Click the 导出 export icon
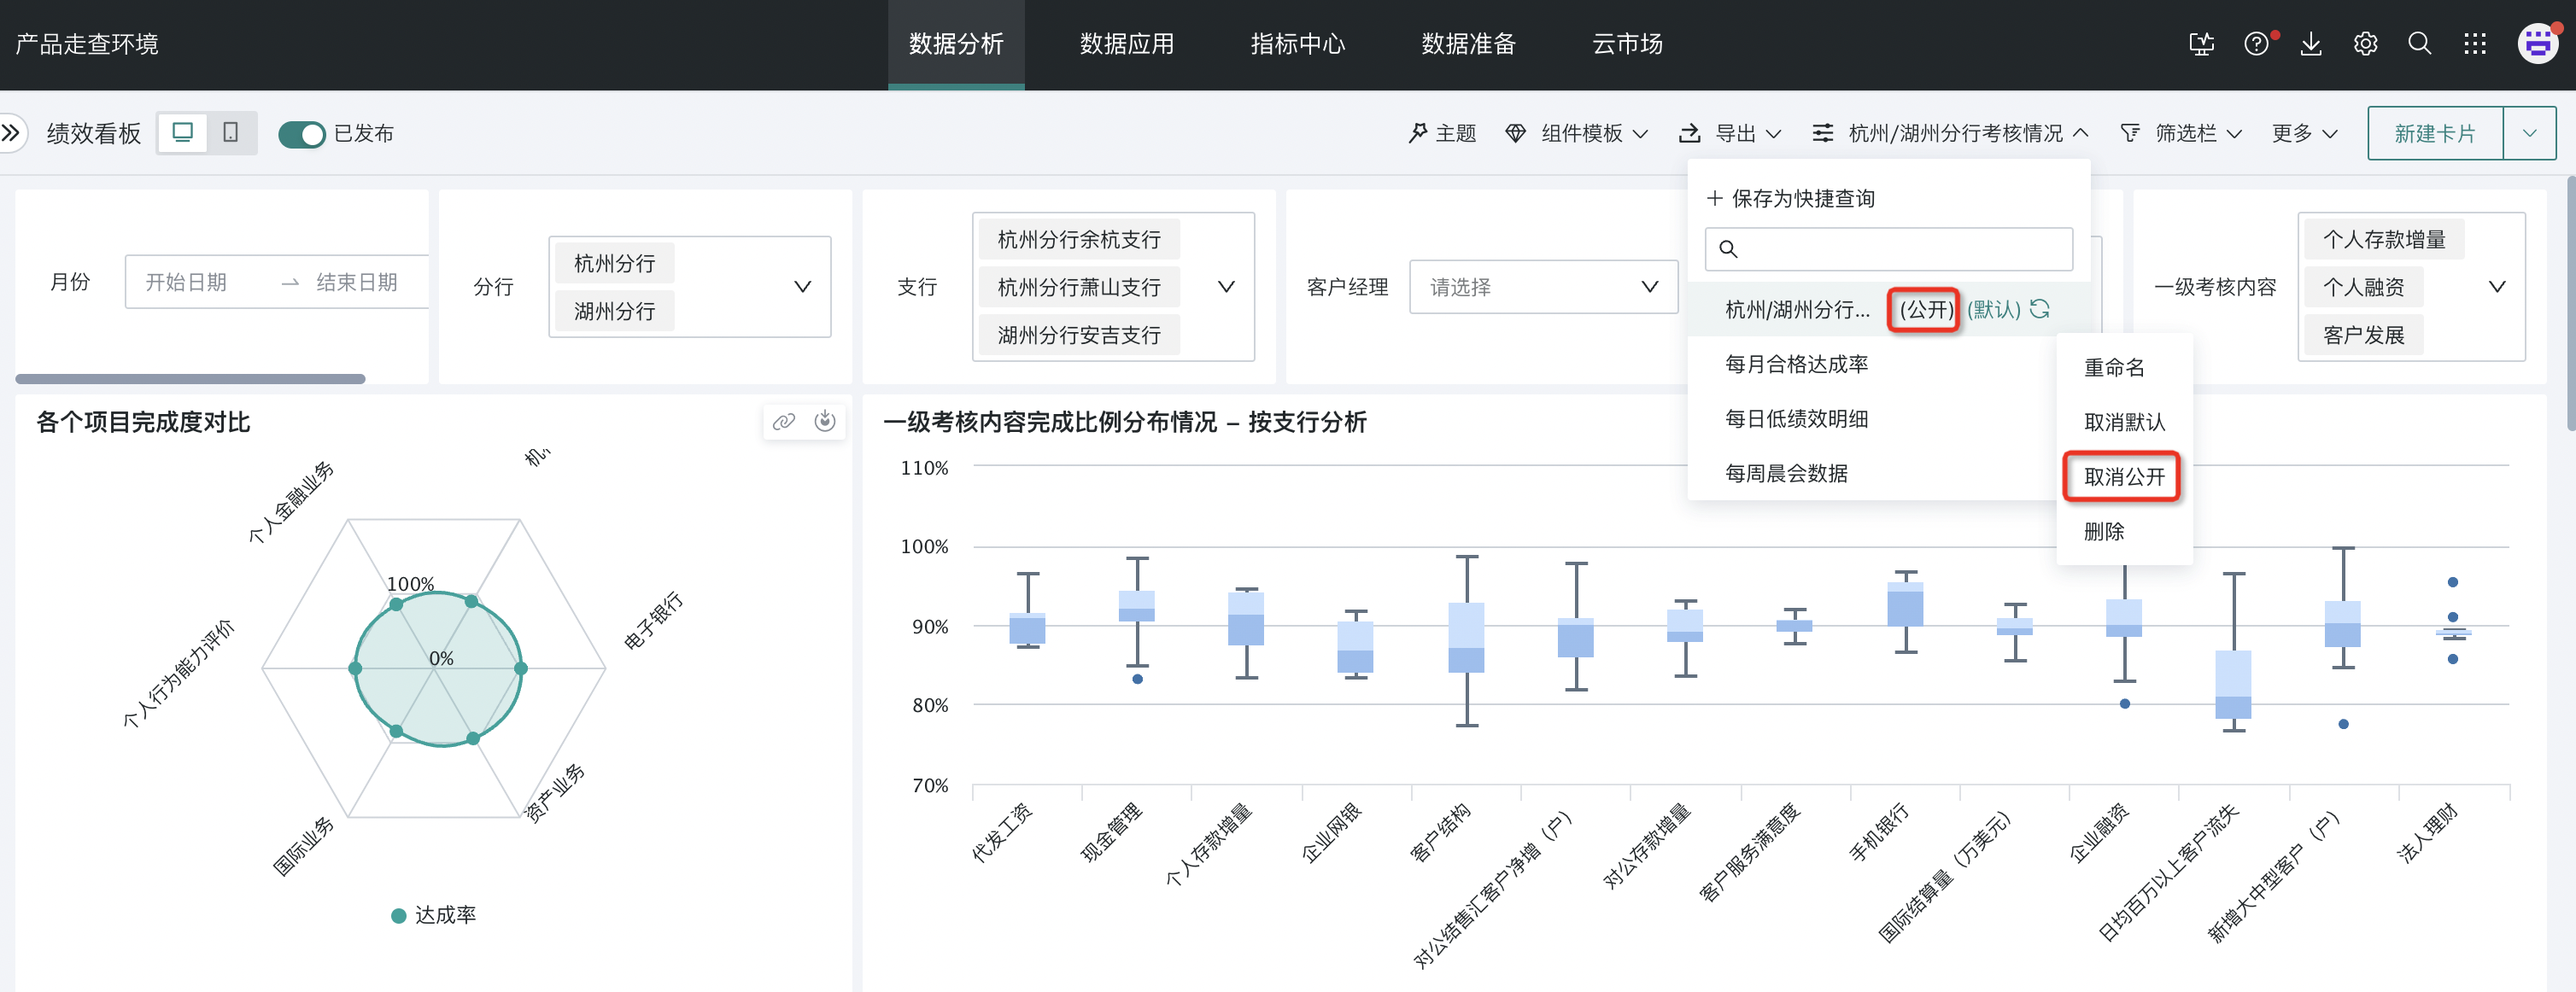 (1690, 133)
